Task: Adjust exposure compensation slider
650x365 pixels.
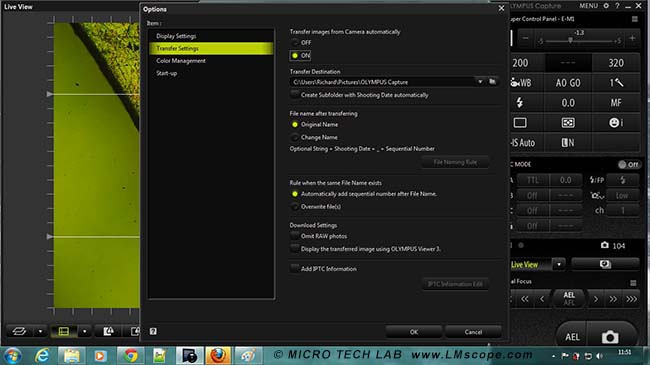Action: tap(570, 40)
